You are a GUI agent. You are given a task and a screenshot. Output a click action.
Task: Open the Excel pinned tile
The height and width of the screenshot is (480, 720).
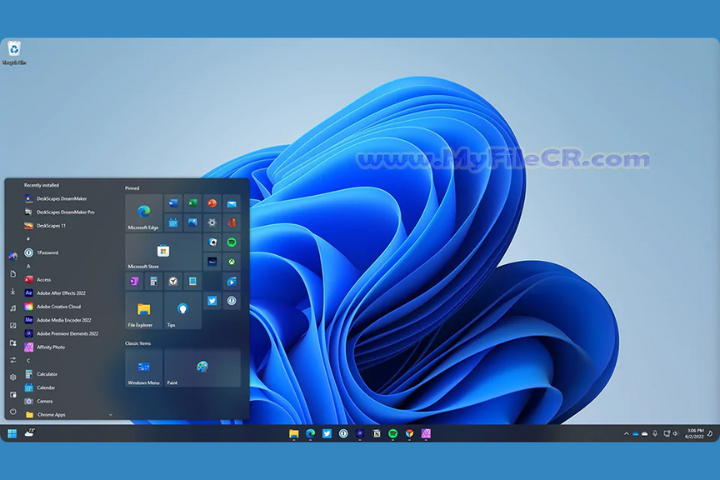192,203
